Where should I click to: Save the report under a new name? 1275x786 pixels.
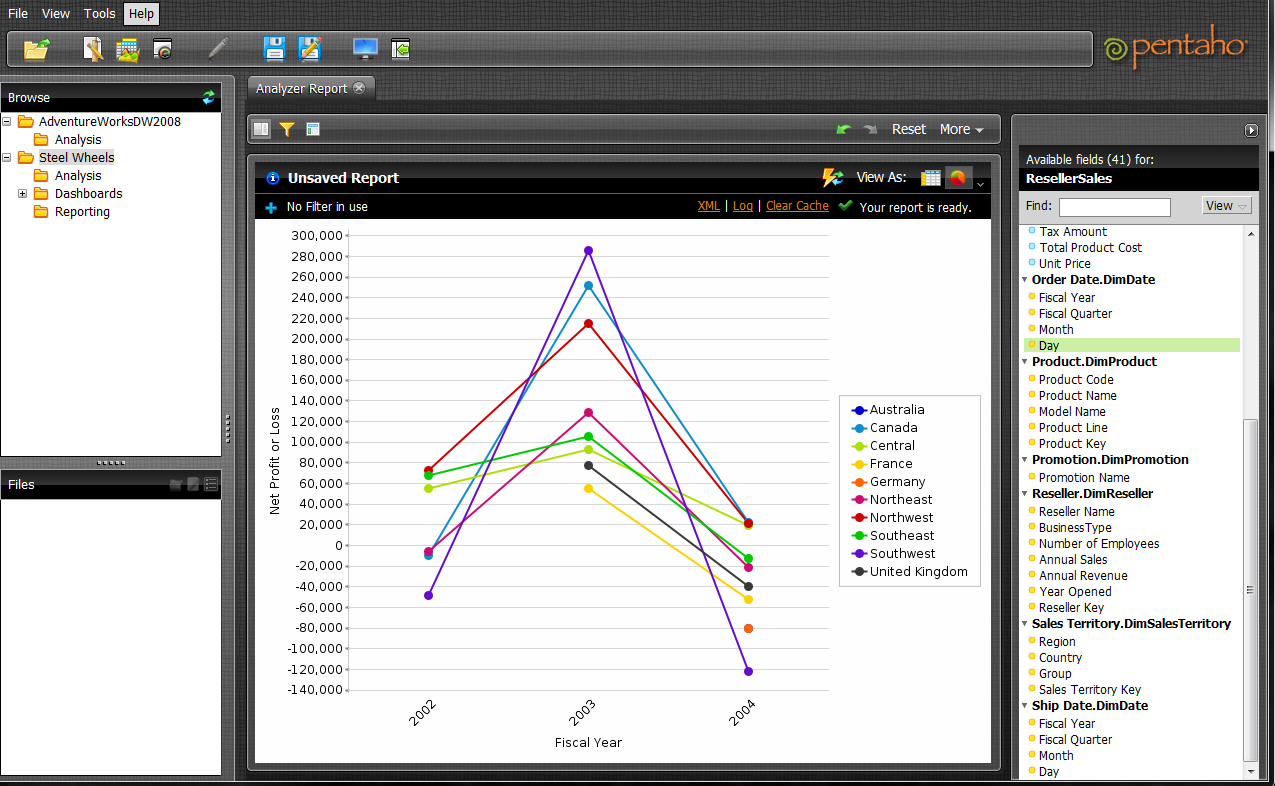click(x=308, y=48)
